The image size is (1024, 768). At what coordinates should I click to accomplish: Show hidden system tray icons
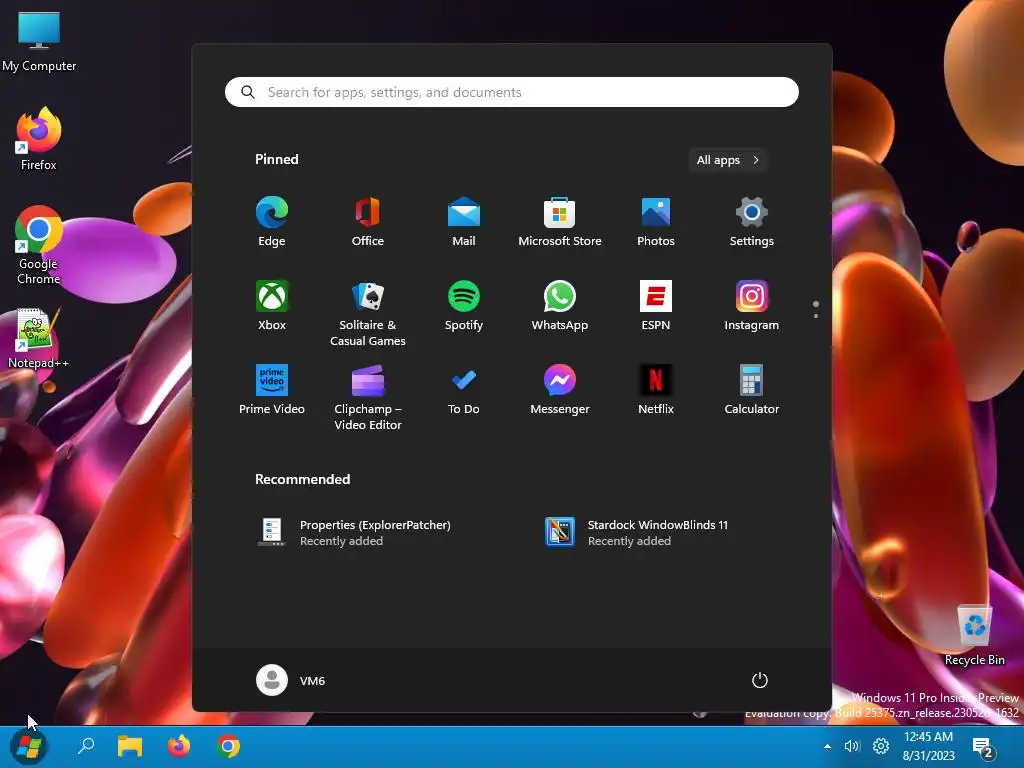tap(827, 746)
